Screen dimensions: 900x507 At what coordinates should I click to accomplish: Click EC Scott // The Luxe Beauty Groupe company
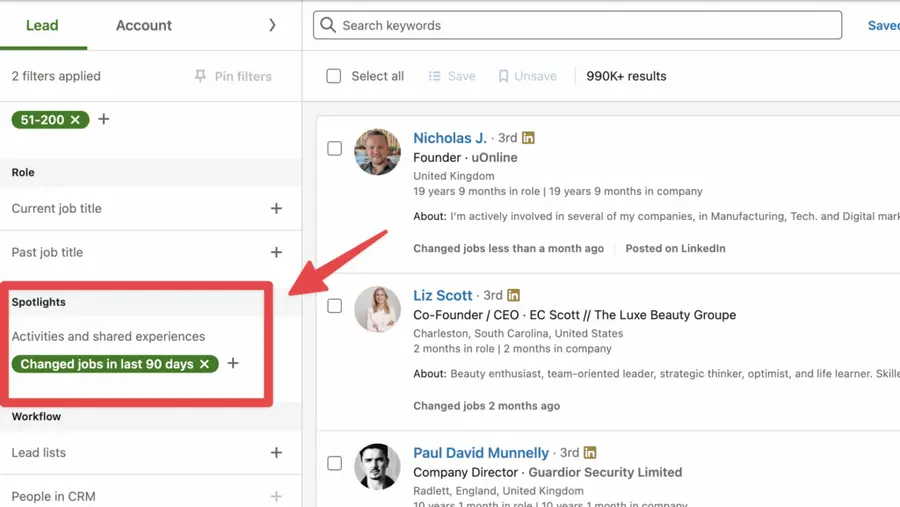(633, 315)
